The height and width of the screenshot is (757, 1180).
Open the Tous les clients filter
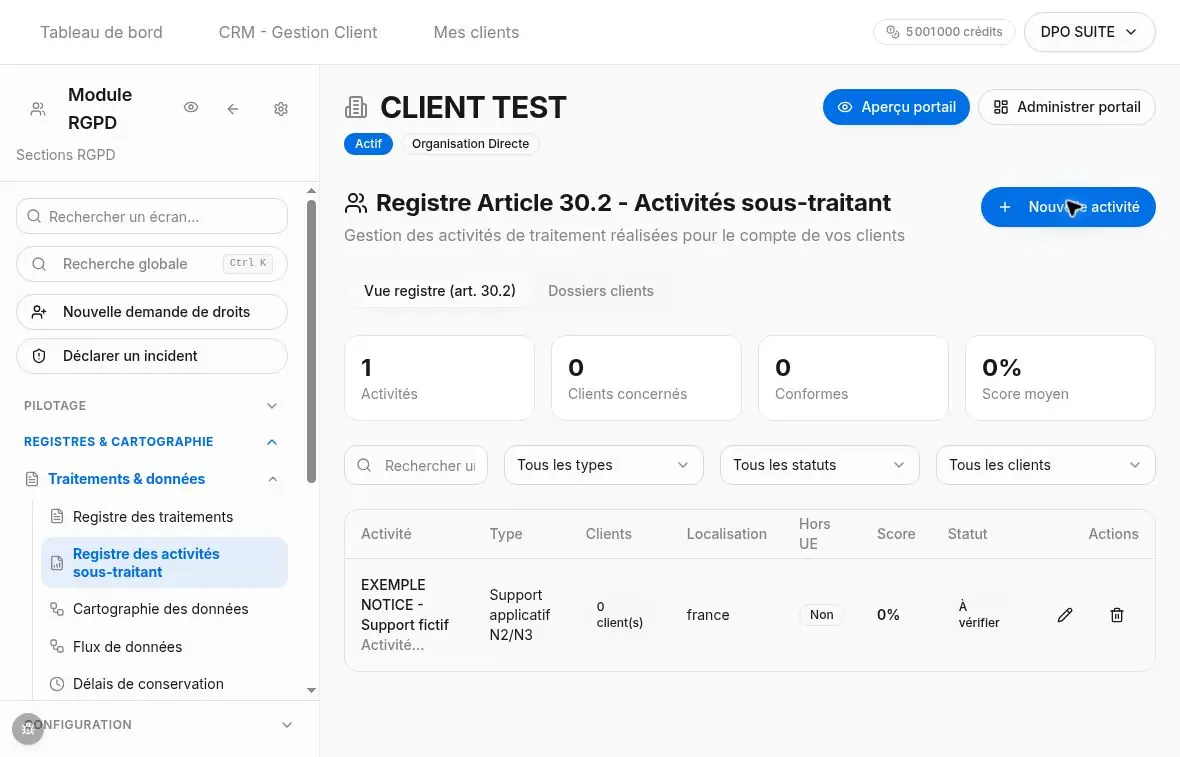pyautogui.click(x=1045, y=465)
